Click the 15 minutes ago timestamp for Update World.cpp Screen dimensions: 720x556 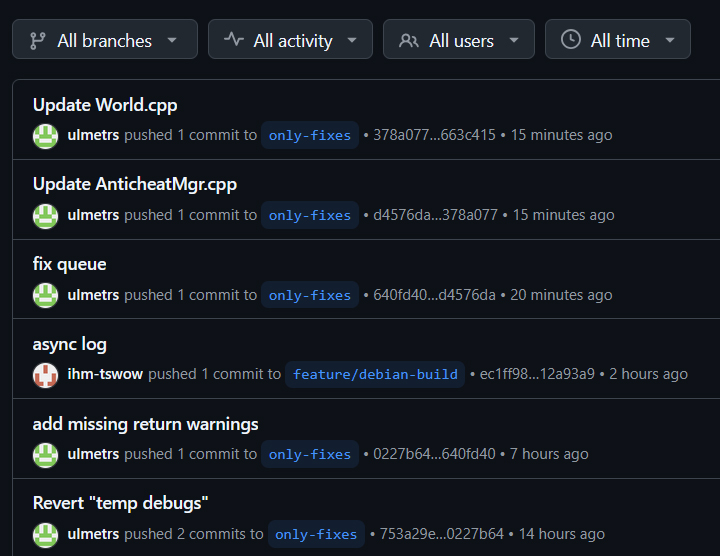(562, 135)
